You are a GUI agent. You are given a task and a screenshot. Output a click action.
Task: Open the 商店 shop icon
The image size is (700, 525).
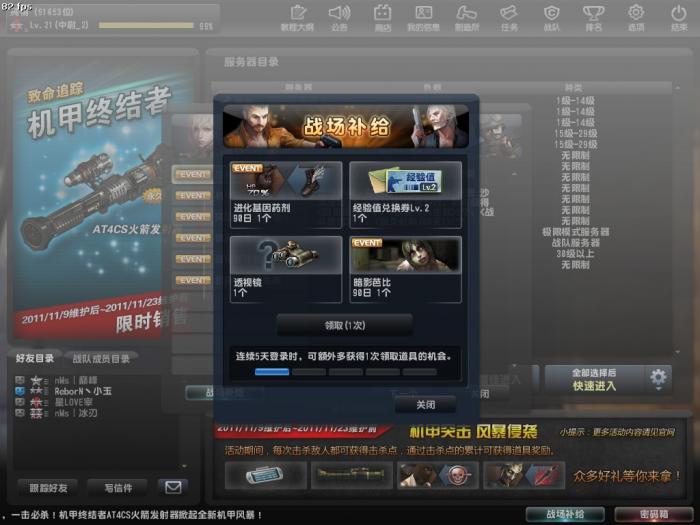pos(382,18)
